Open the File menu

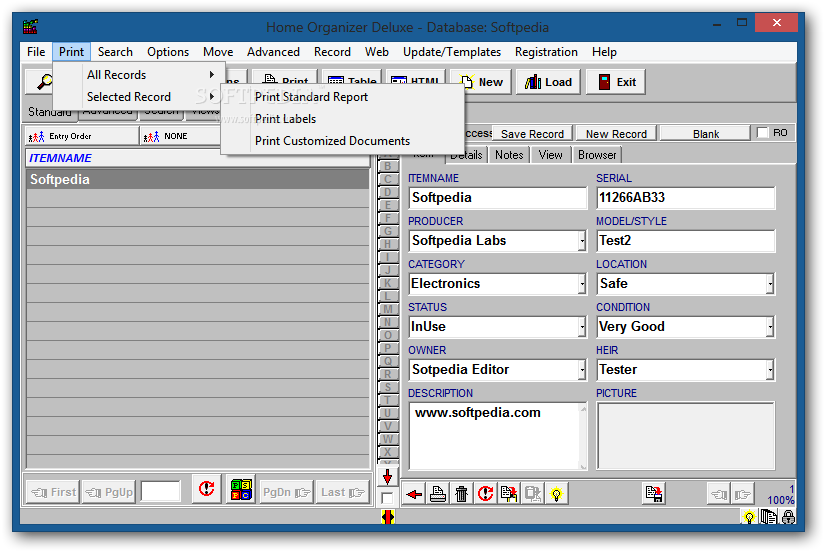coord(36,52)
